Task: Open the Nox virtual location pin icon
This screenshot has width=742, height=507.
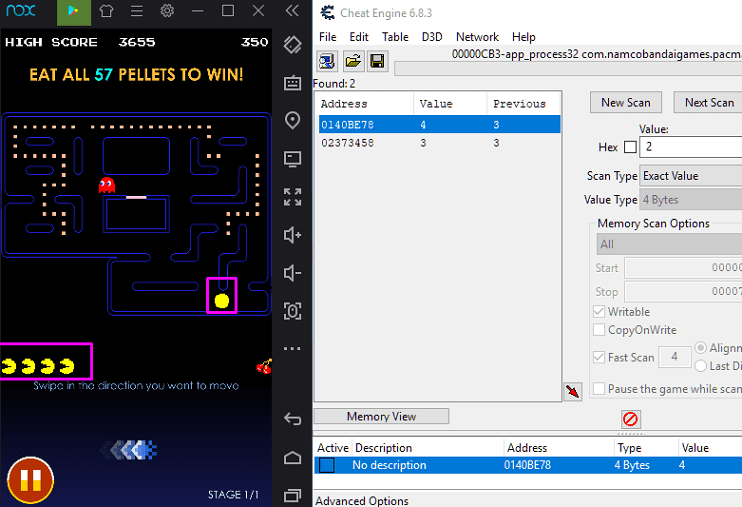Action: (x=292, y=120)
